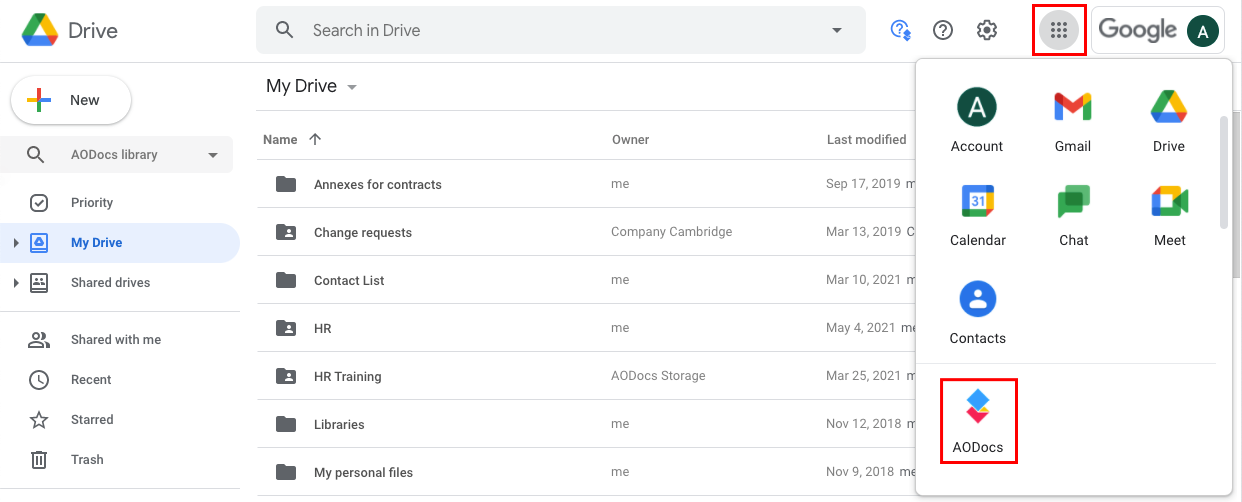Click the Libraries folder icon

[x=286, y=424]
